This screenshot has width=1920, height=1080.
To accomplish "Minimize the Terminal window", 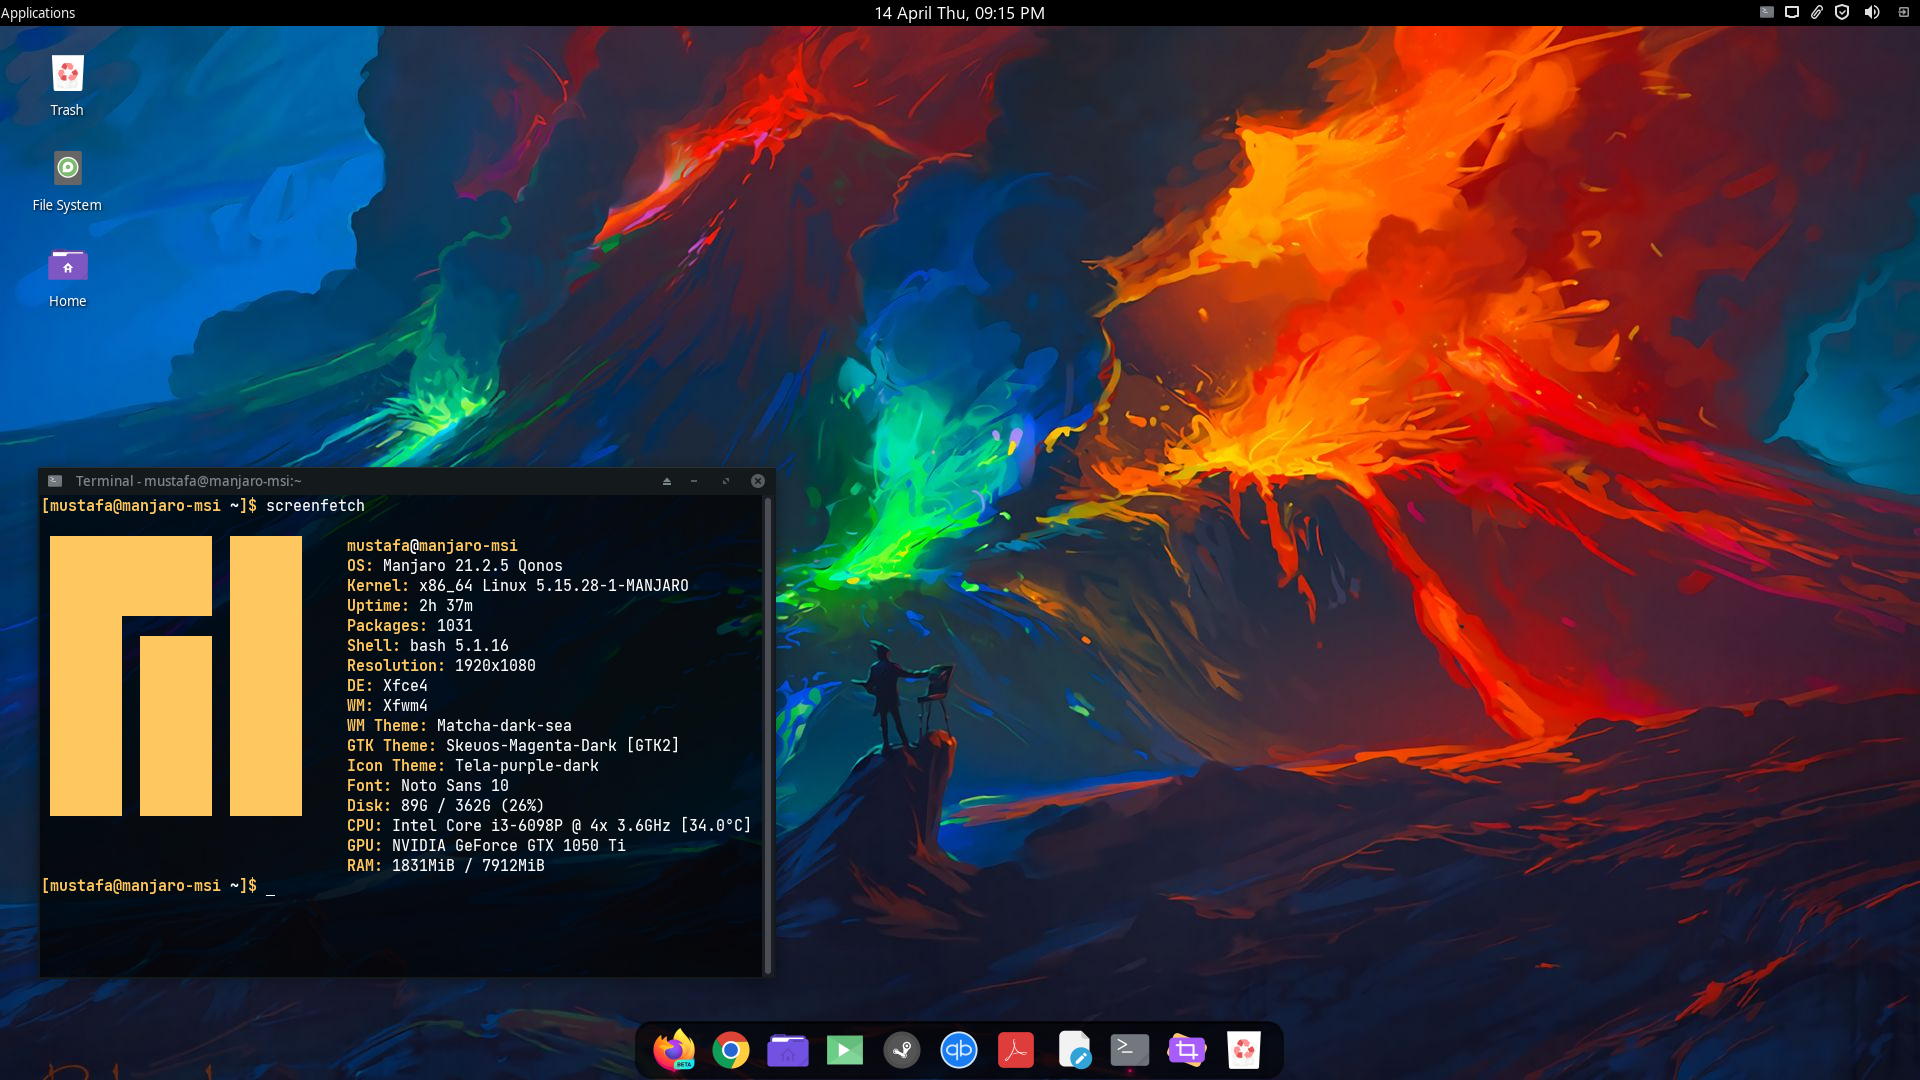I will [x=694, y=481].
